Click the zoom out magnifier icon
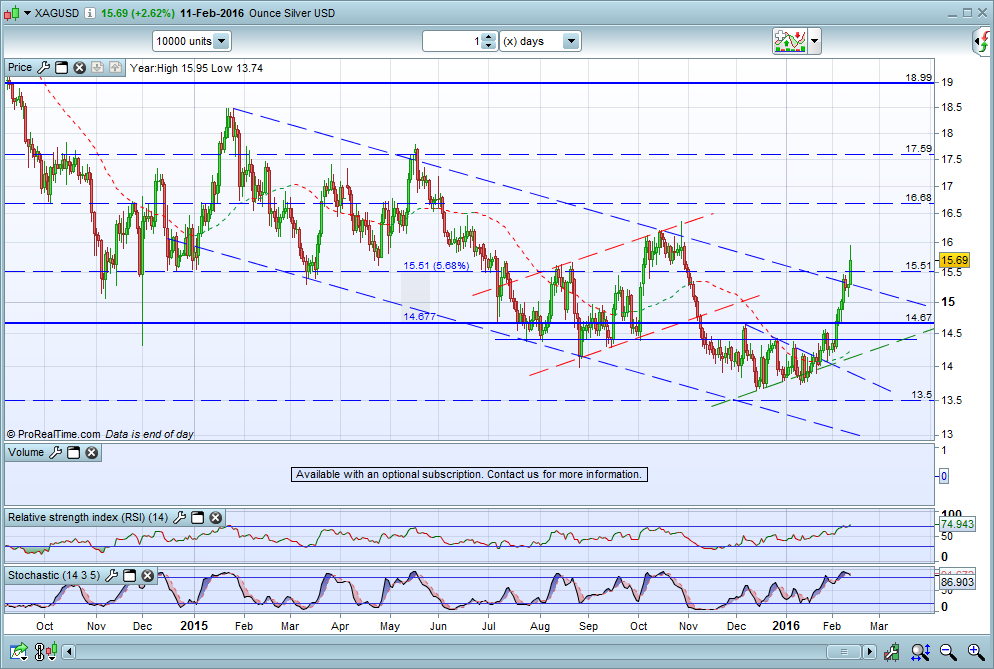994x669 pixels. (948, 651)
